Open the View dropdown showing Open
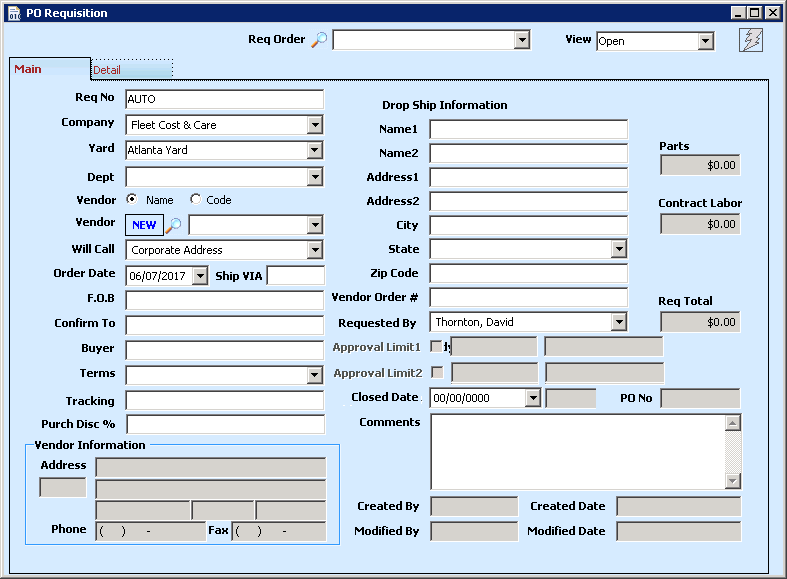Viewport: 787px width, 579px height. pos(705,41)
